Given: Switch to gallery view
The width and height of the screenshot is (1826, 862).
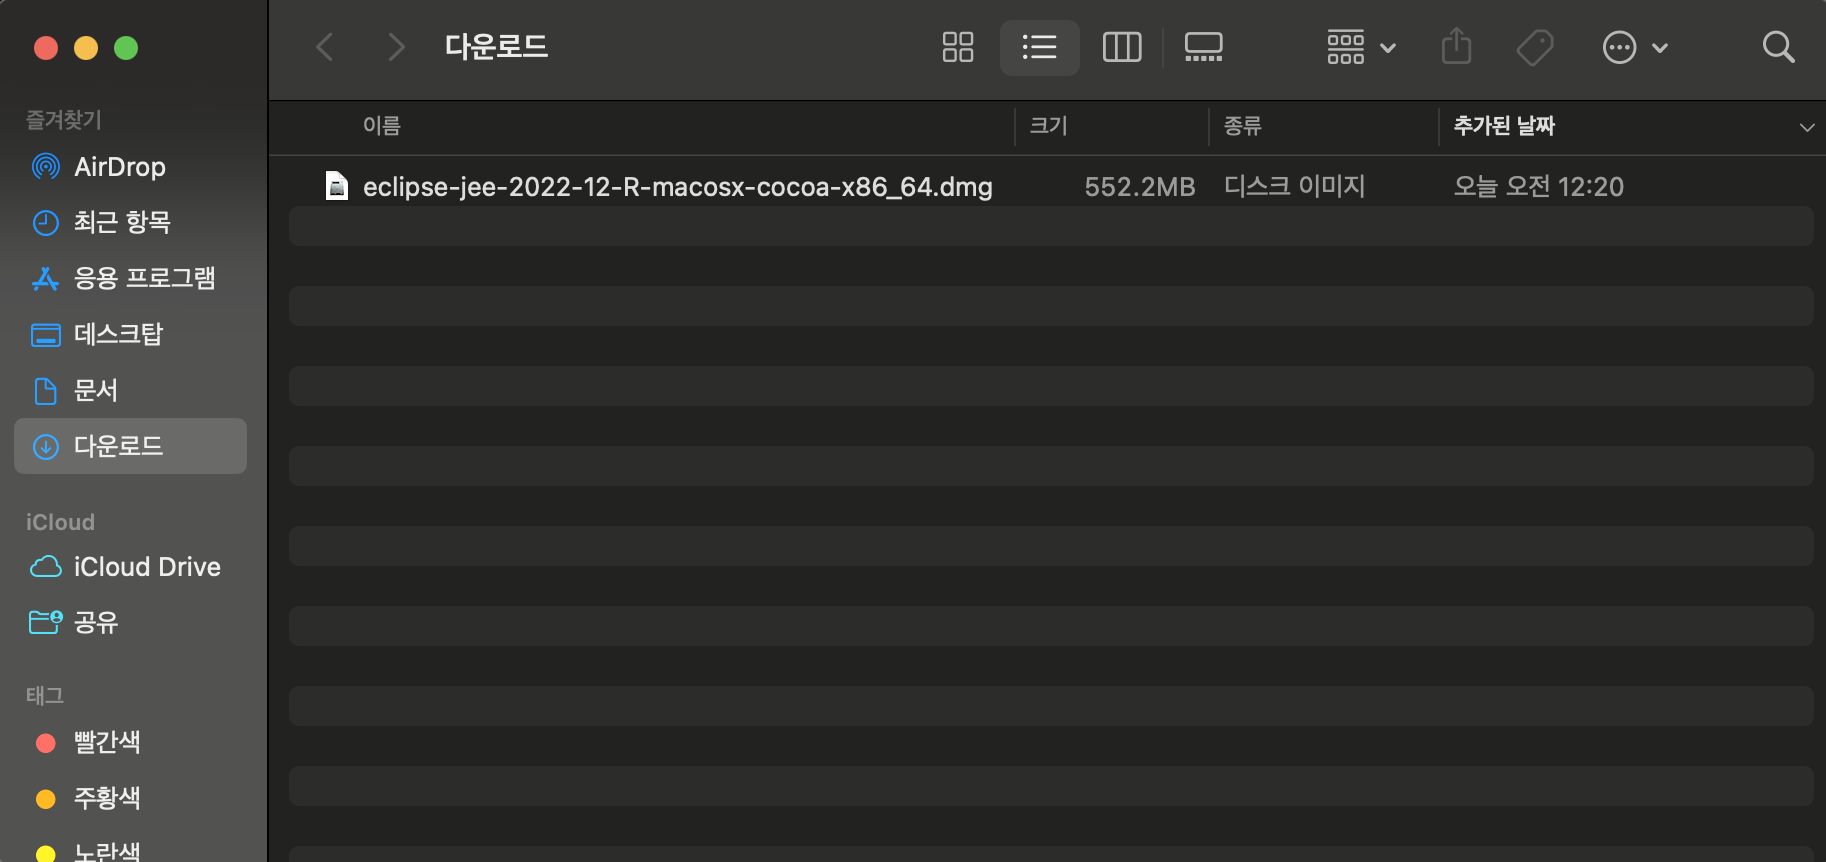Looking at the screenshot, I should point(1204,47).
